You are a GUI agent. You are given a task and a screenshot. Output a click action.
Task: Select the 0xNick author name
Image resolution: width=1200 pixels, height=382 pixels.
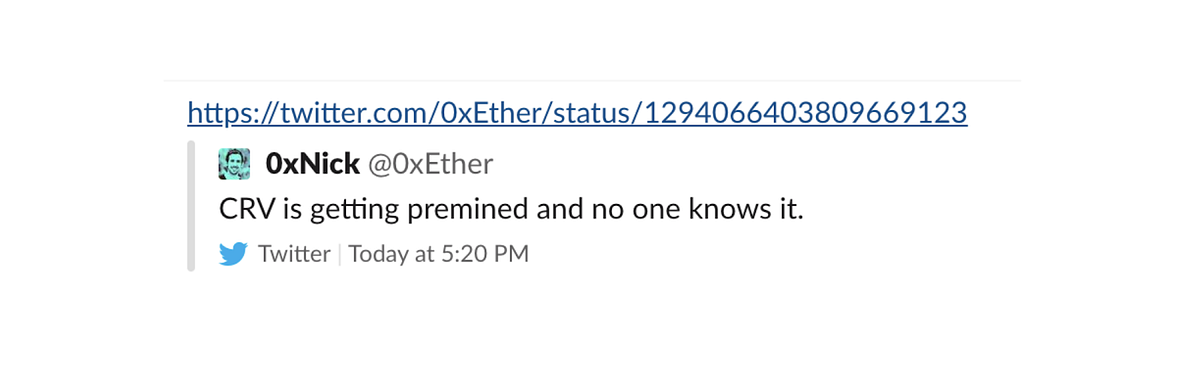[312, 163]
